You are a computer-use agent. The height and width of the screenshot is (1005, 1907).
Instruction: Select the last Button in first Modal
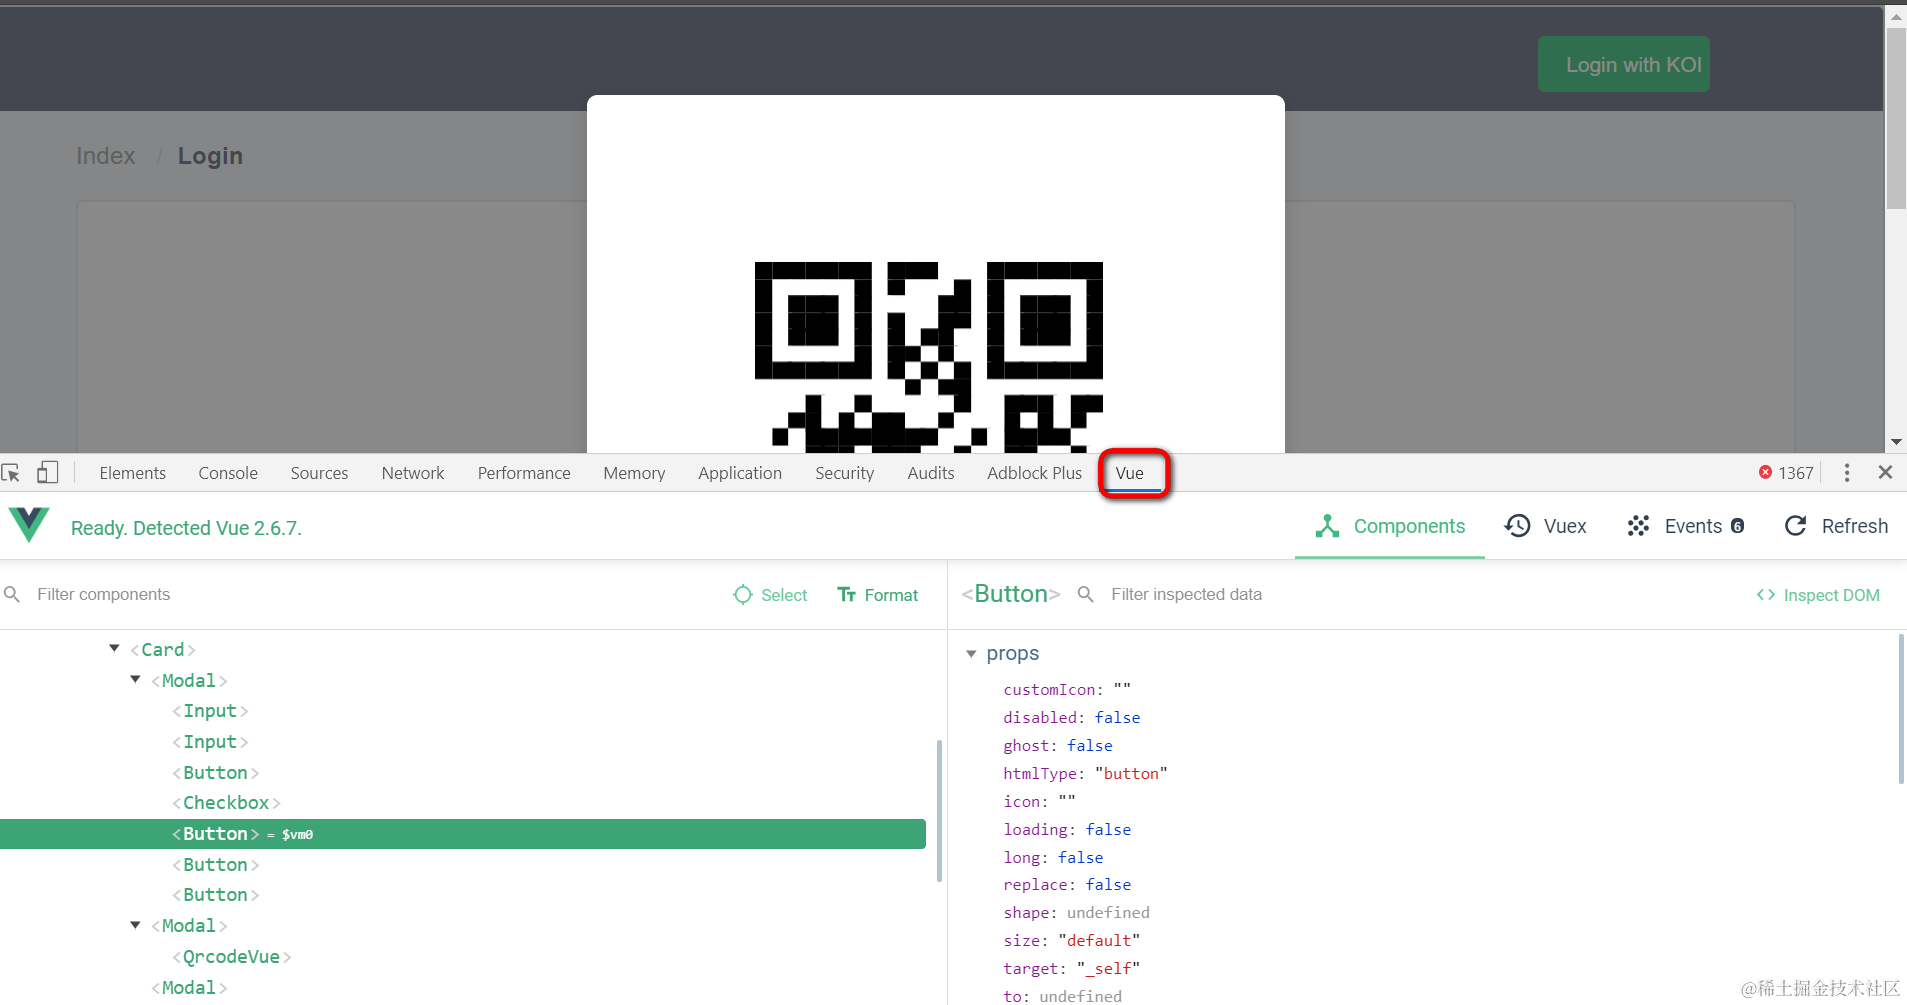coord(215,895)
